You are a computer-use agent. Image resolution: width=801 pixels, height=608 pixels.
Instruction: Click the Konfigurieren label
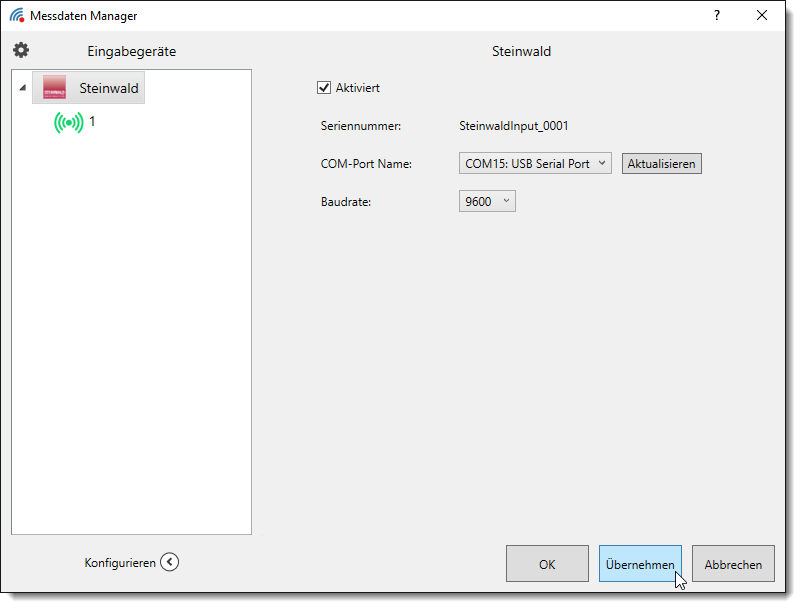pos(120,563)
